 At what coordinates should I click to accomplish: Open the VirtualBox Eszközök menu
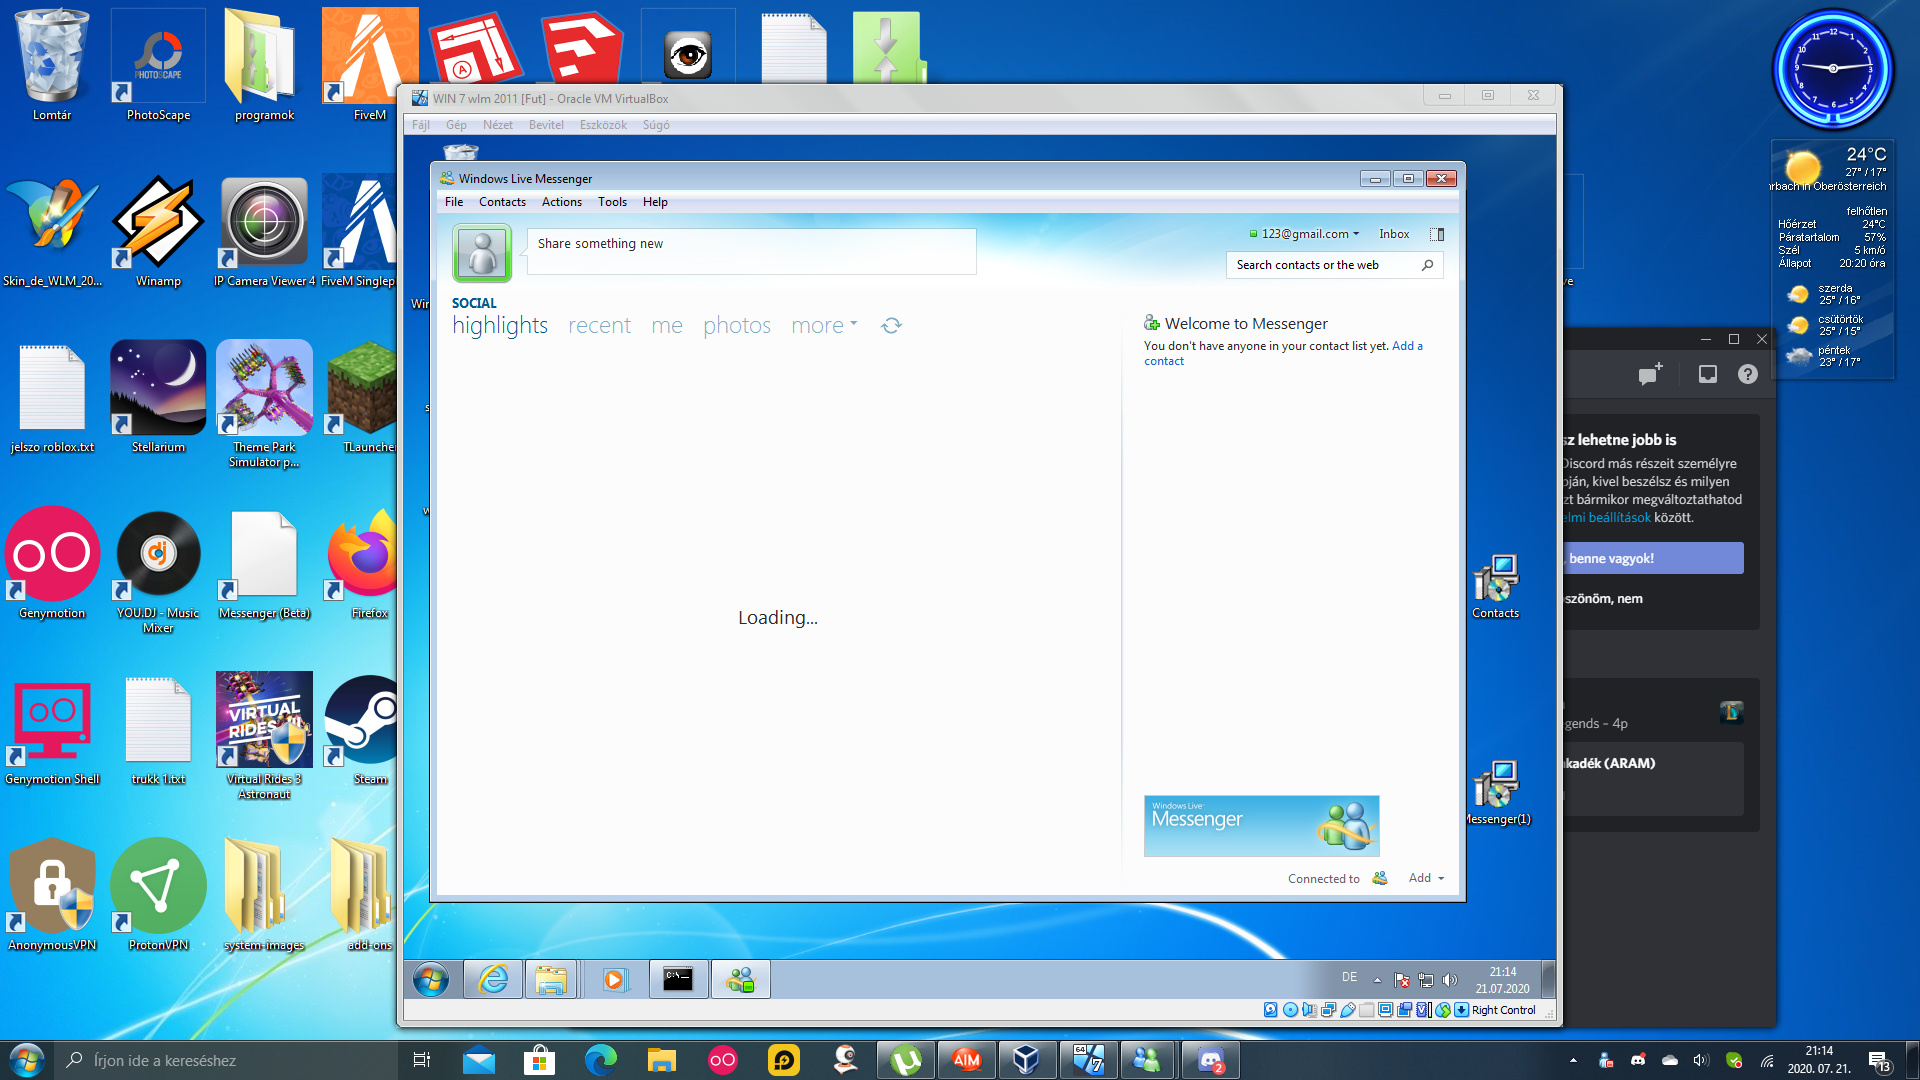pos(603,125)
